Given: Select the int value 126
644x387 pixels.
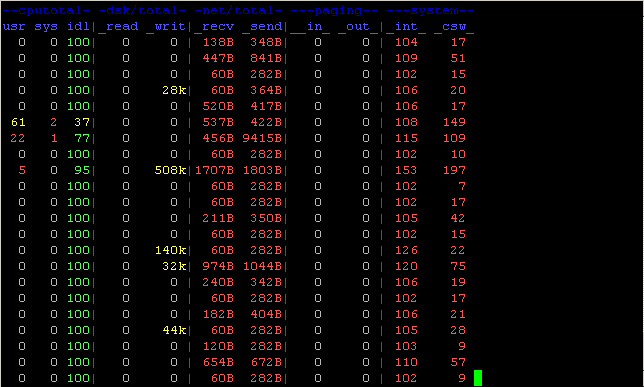Looking at the screenshot, I should 406,250.
